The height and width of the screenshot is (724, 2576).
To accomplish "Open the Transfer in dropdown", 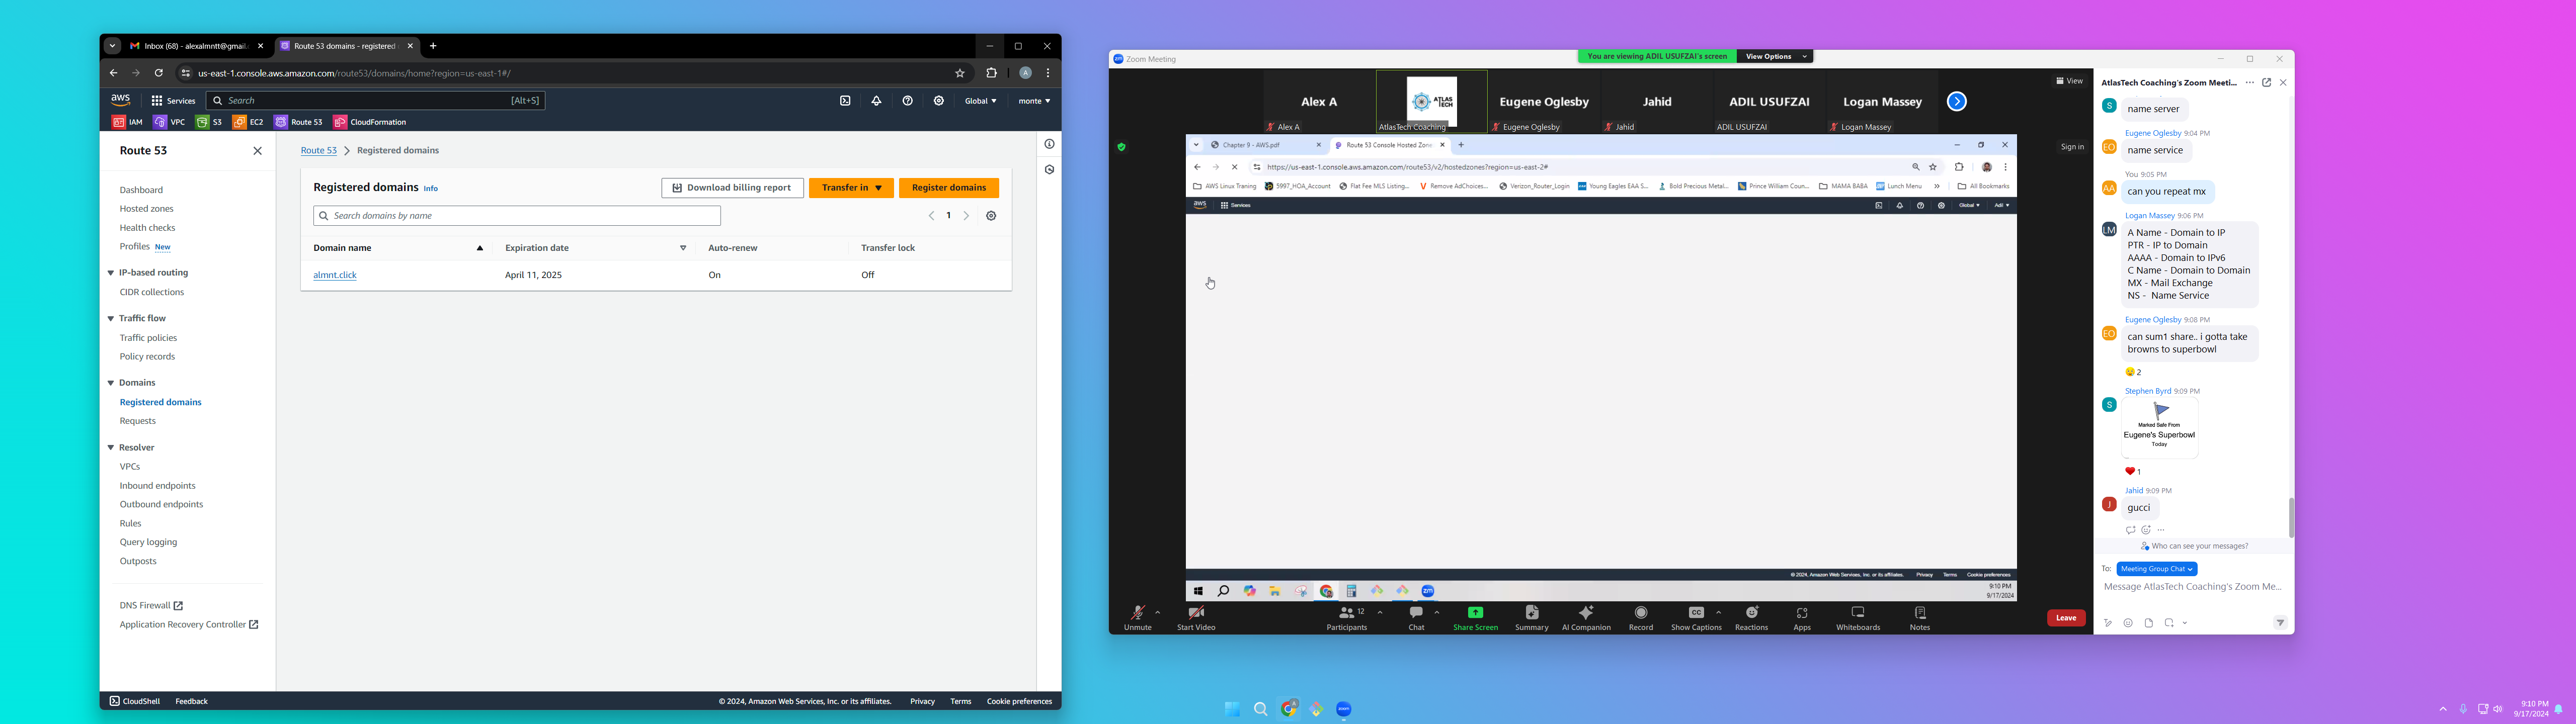I will (851, 188).
